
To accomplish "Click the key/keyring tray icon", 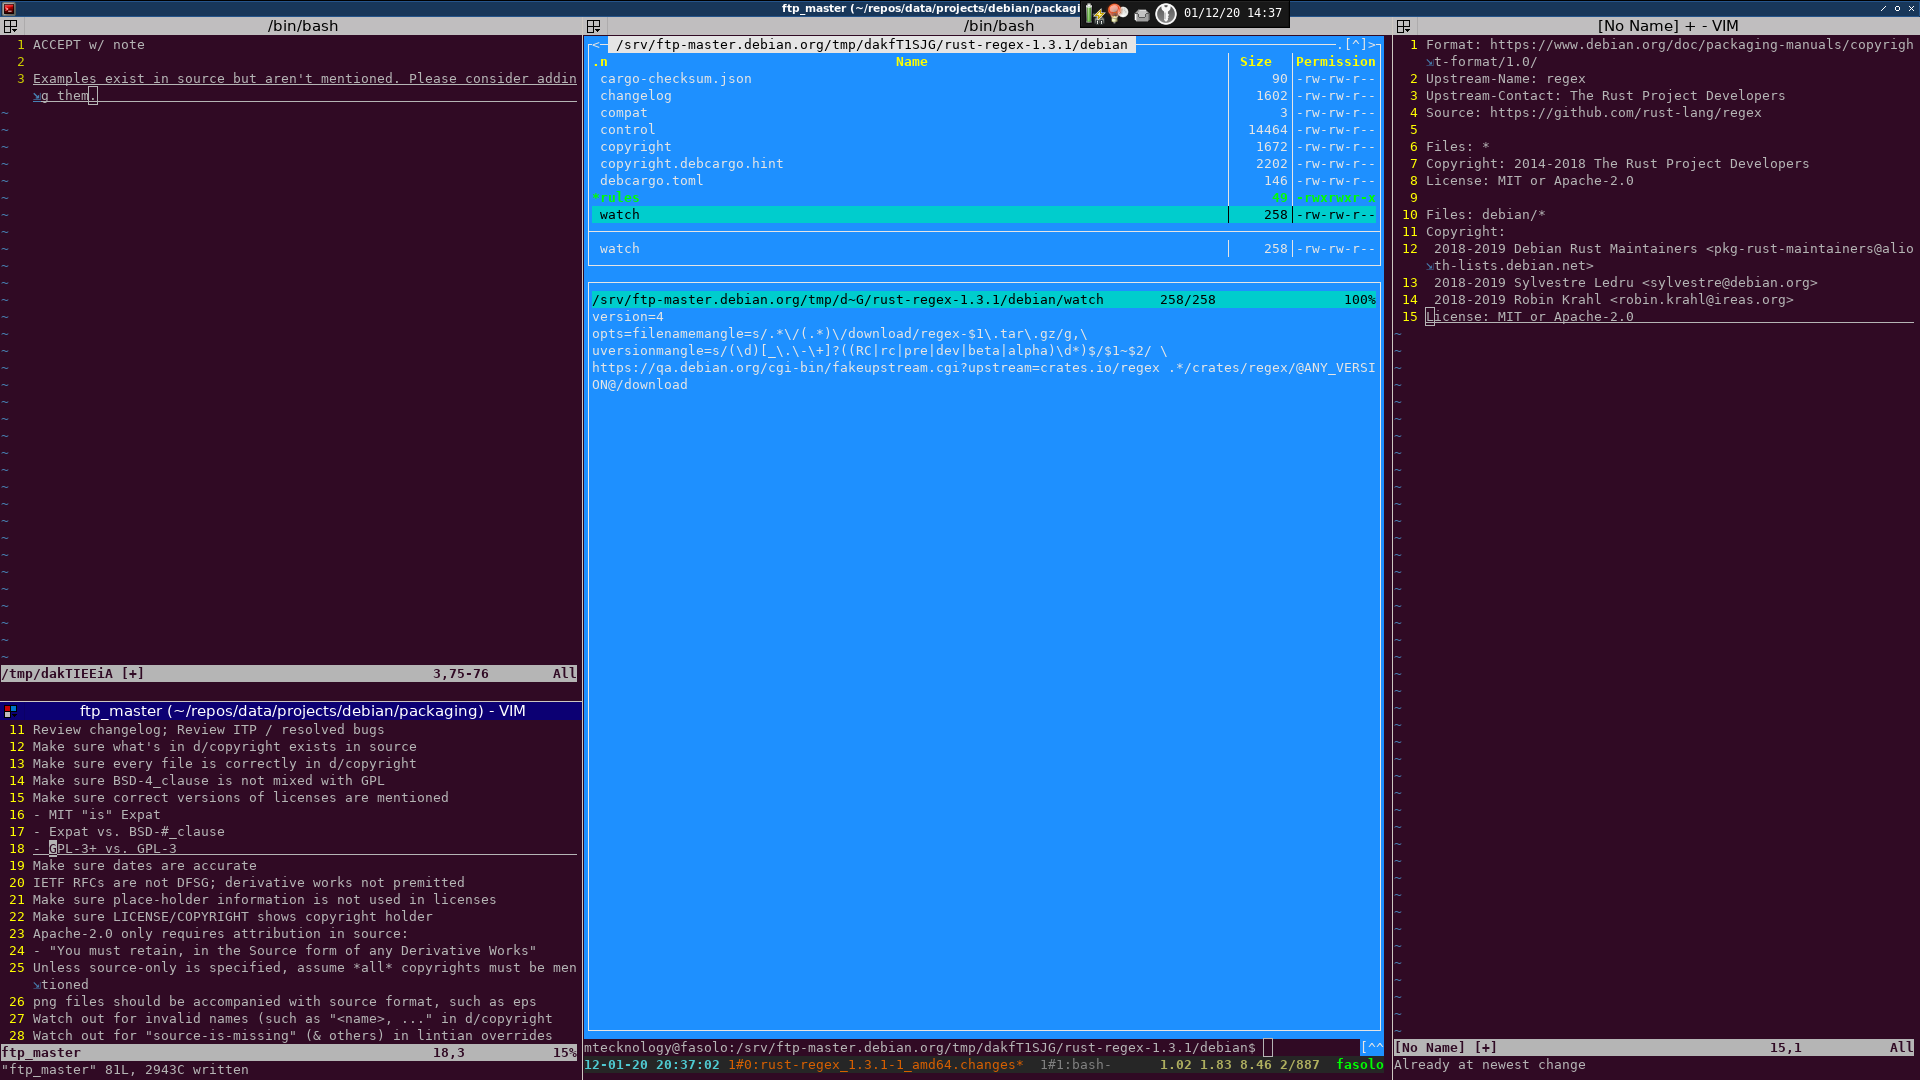I will pyautogui.click(x=1166, y=13).
